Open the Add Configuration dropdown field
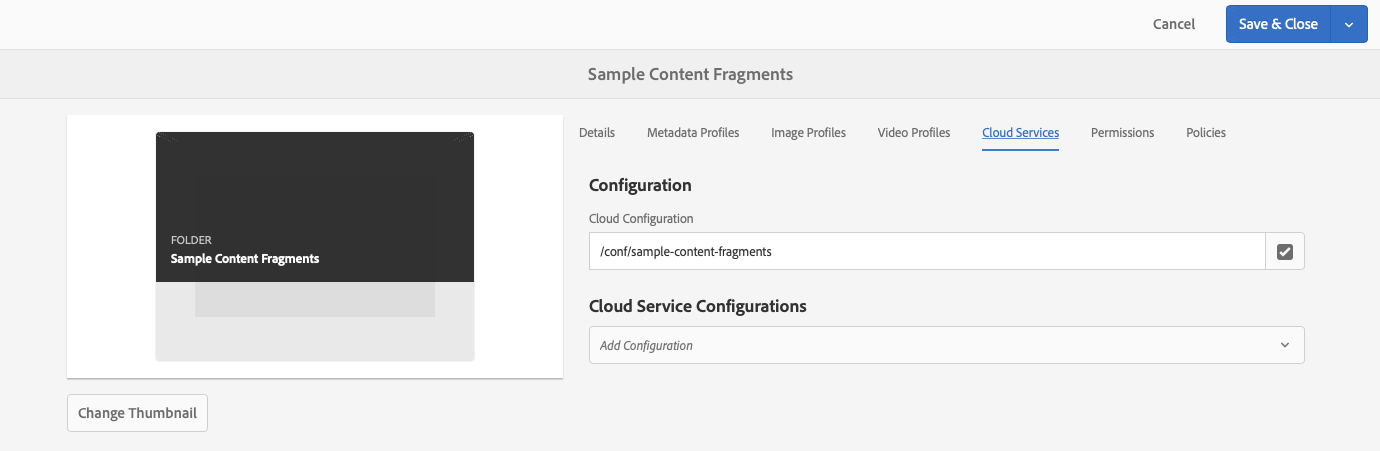The image size is (1380, 451). 930,345
